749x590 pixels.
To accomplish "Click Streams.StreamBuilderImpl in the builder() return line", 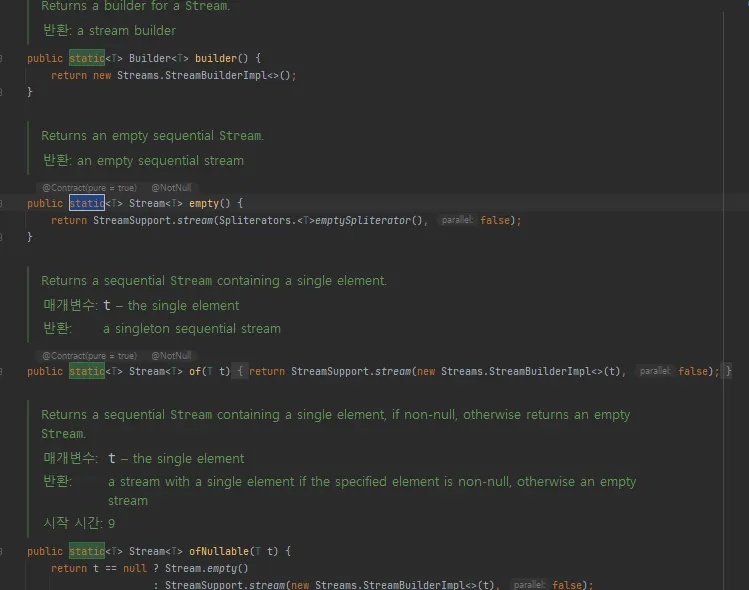I will [192, 75].
